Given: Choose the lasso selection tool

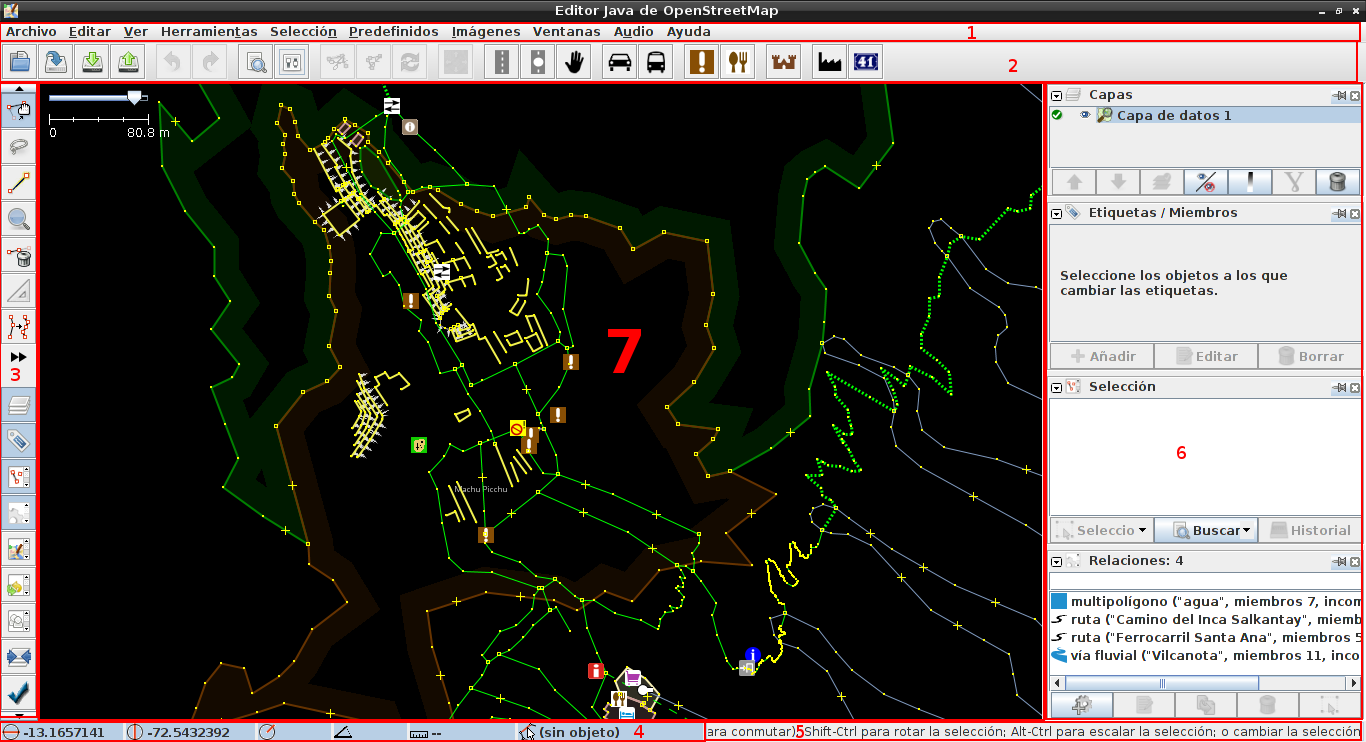Looking at the screenshot, I should point(19,146).
